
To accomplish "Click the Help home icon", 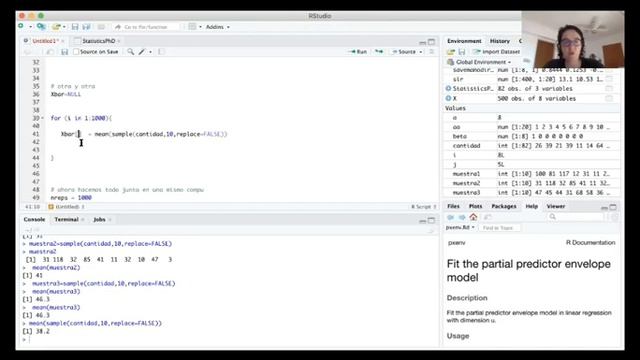I will (473, 217).
